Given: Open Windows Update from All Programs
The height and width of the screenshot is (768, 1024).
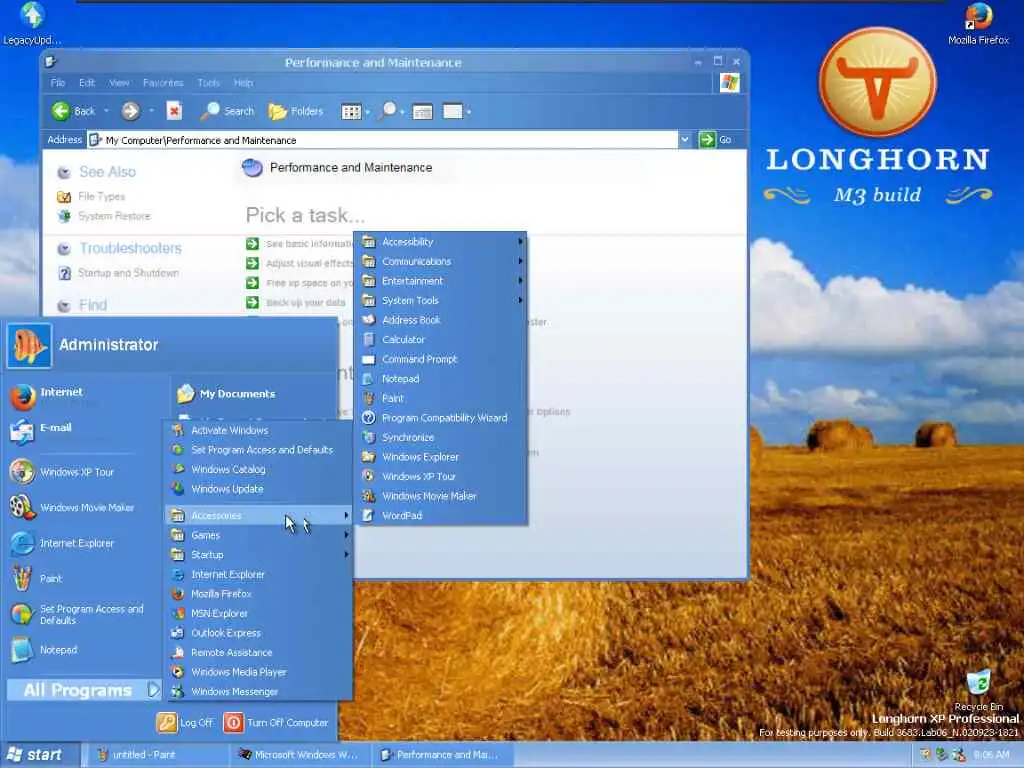Looking at the screenshot, I should (x=259, y=489).
